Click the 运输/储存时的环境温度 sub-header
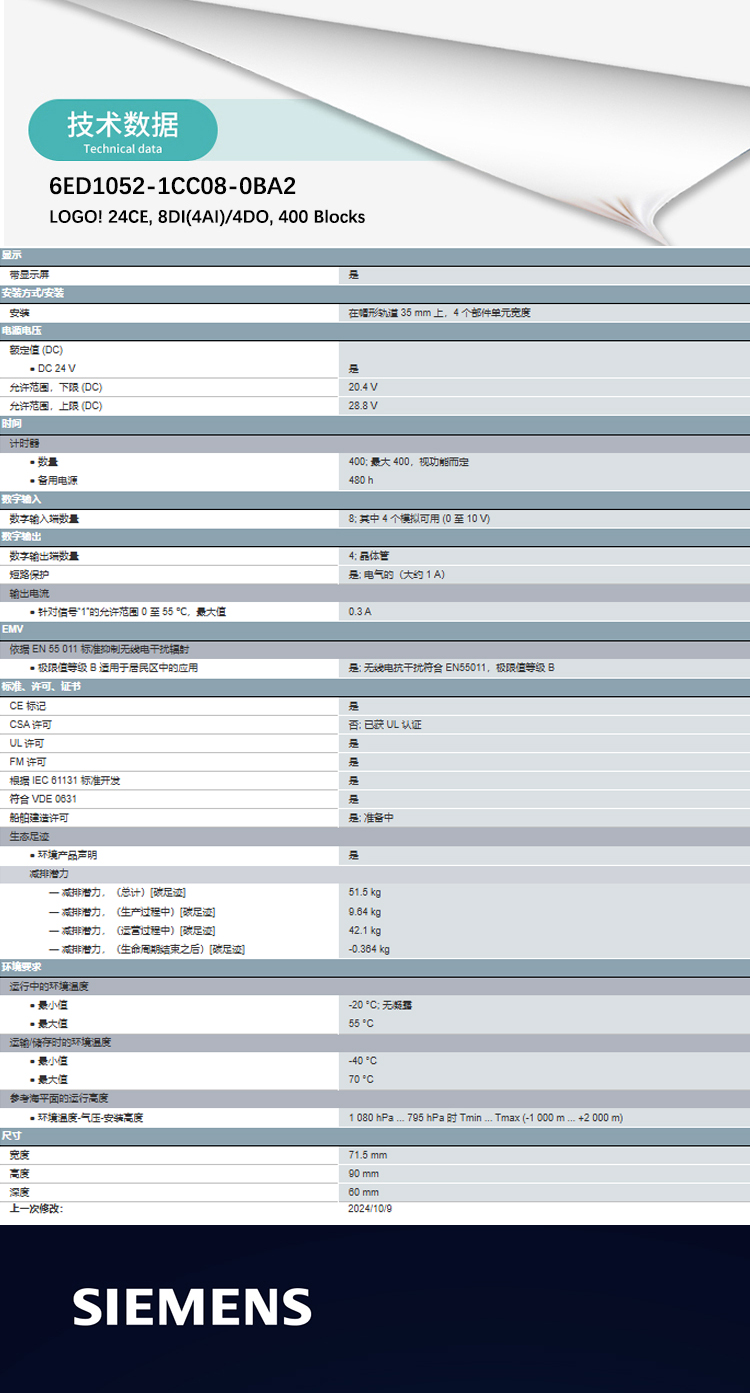The height and width of the screenshot is (1393, 750). pos(375,1042)
